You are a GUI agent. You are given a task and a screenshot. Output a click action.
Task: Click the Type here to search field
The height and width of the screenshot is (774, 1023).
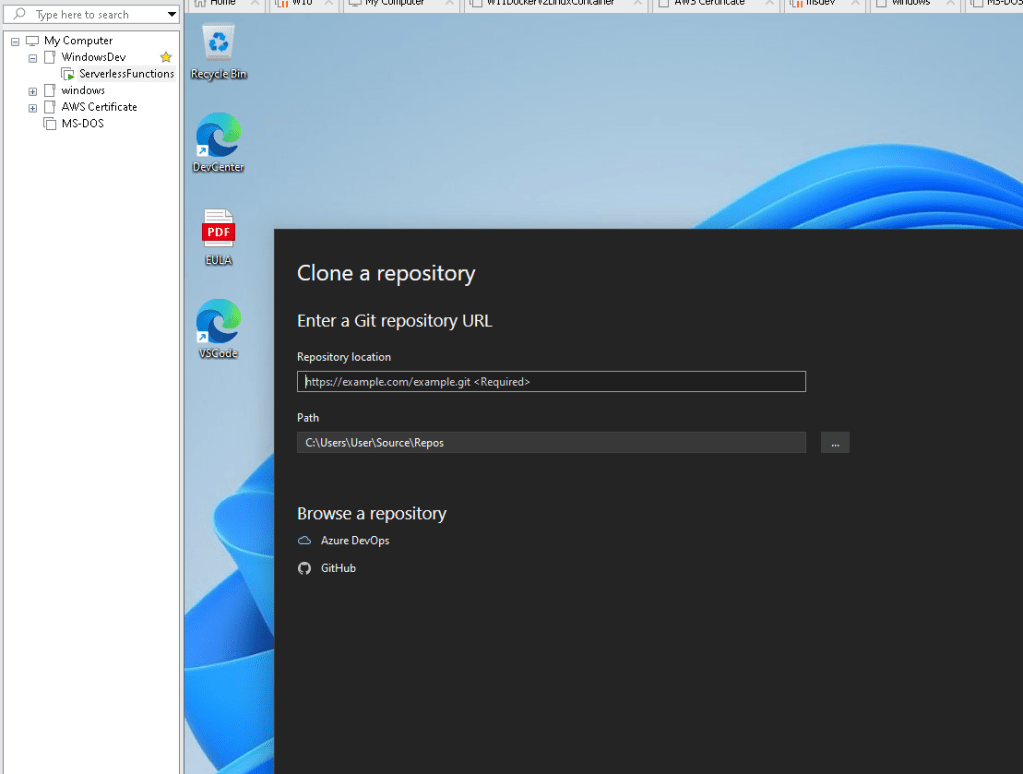tap(91, 14)
